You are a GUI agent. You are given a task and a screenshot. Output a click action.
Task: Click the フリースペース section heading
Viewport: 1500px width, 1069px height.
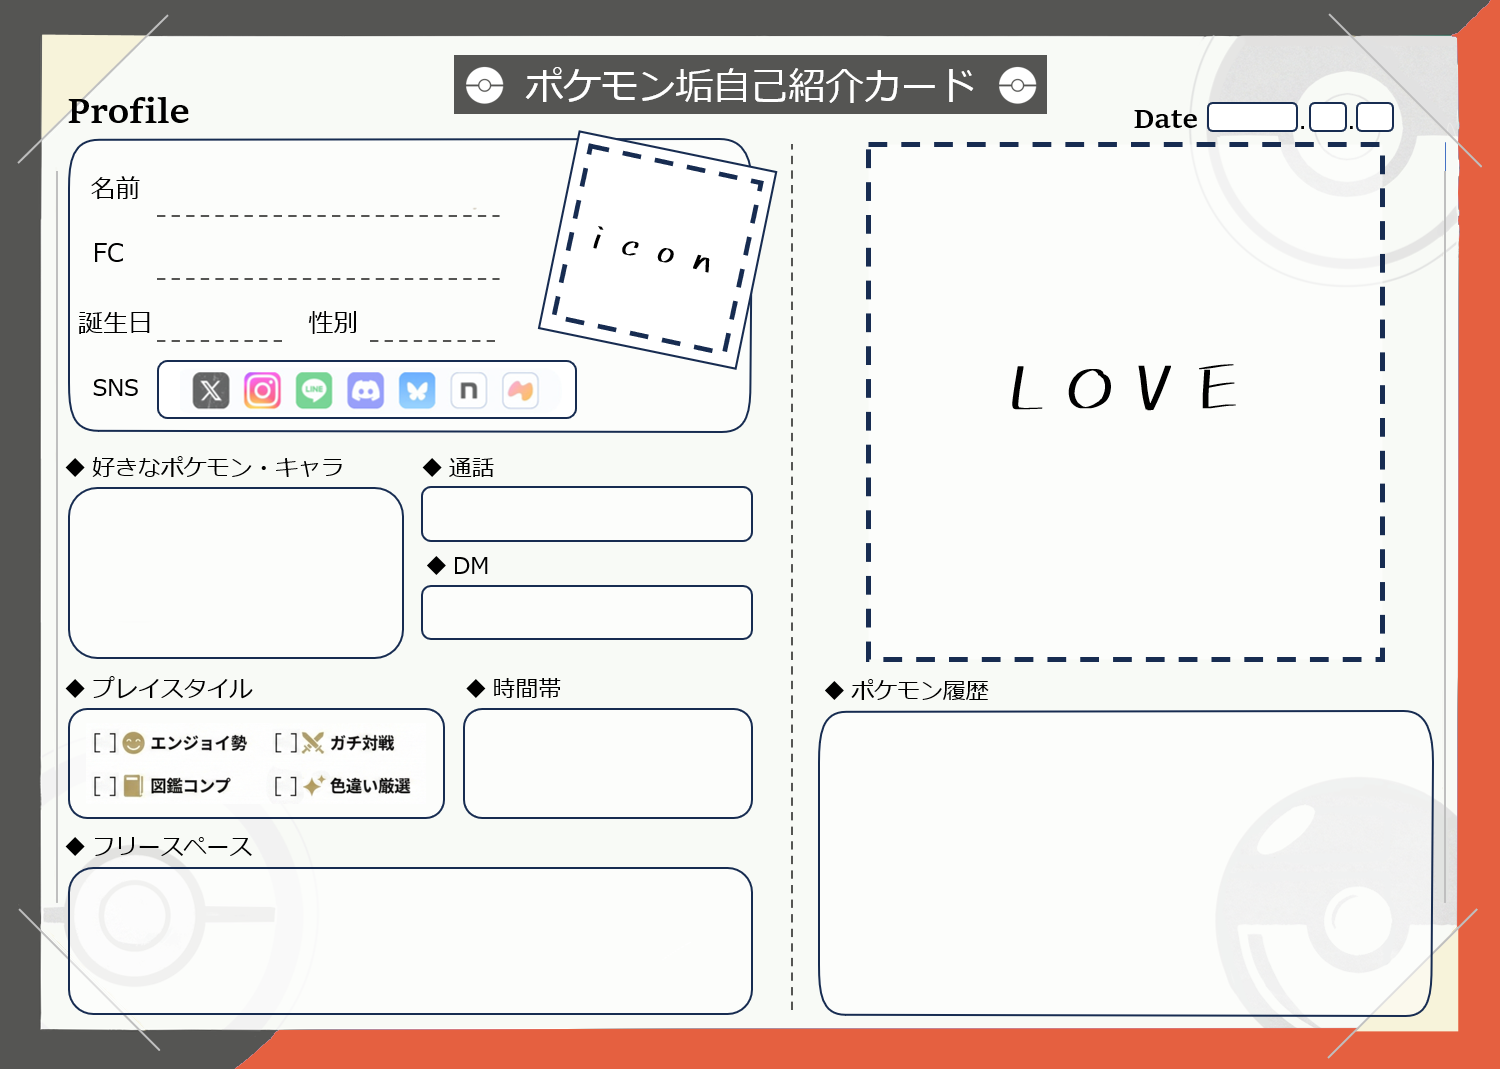point(160,846)
